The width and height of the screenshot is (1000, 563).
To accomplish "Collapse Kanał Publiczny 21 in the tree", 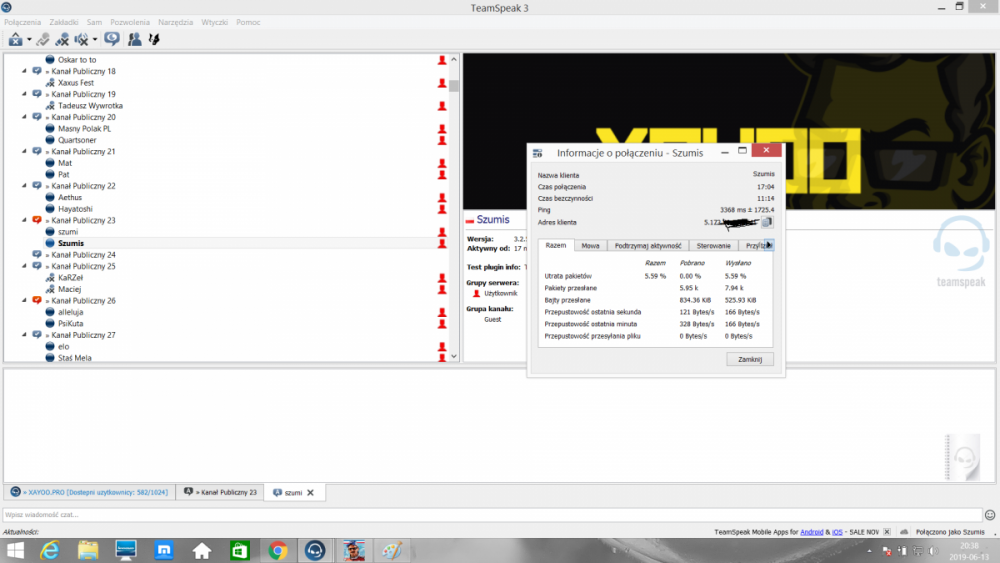I will point(24,152).
